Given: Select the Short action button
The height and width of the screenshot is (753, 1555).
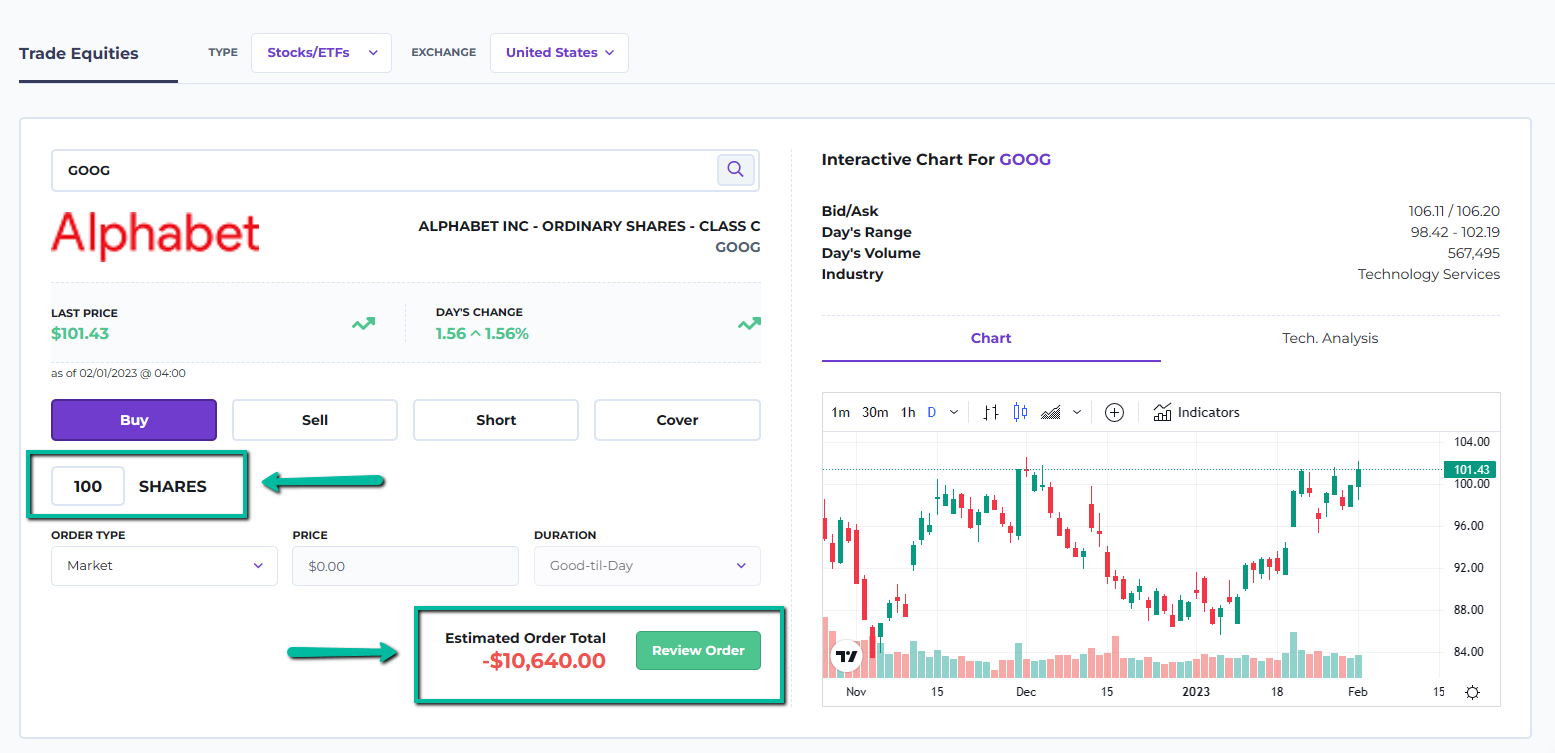Looking at the screenshot, I should click(496, 420).
